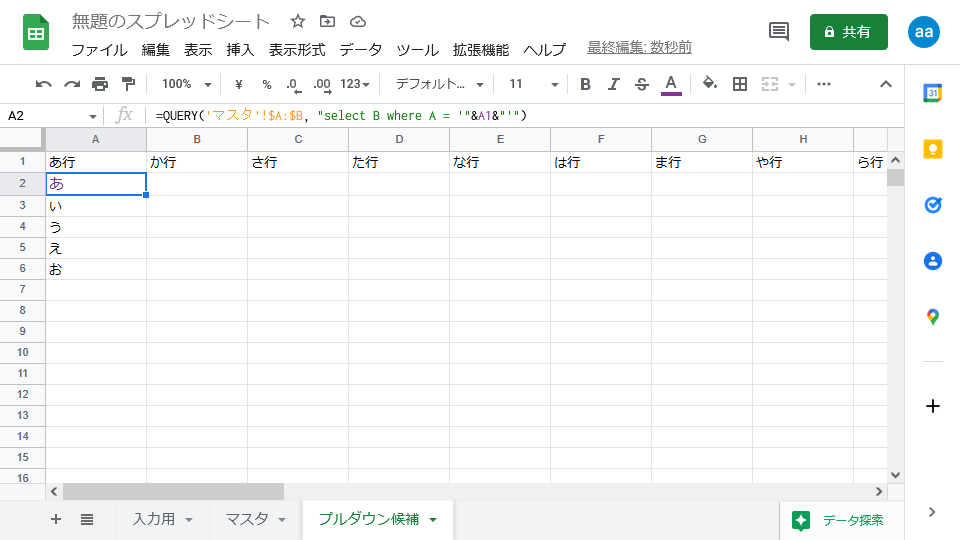
Task: Open the Name box dropdown arrow
Action: [x=92, y=116]
